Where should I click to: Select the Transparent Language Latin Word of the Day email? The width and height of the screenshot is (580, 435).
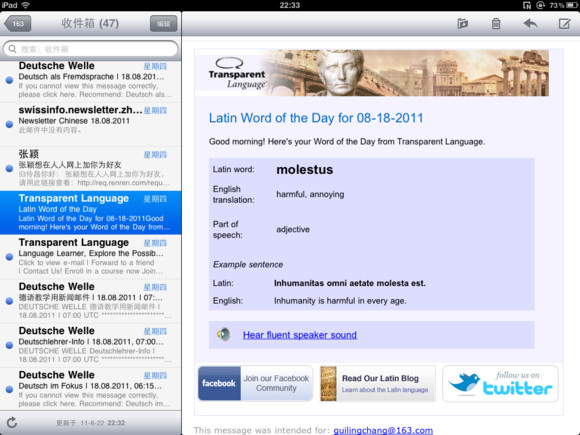point(91,213)
